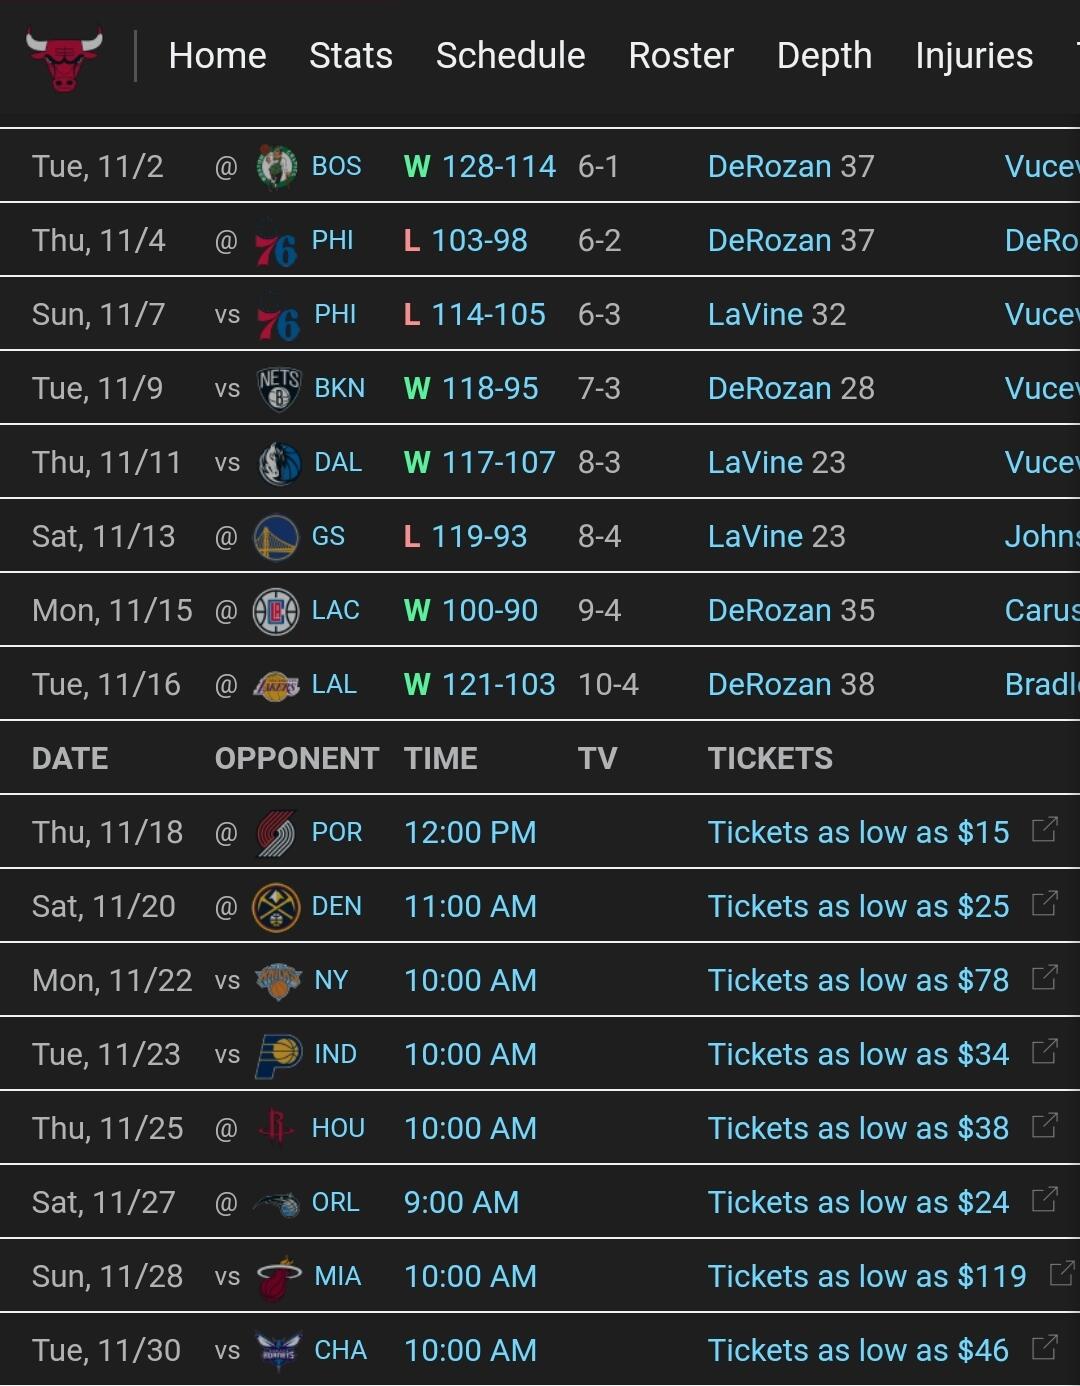Viewport: 1080px width, 1386px height.
Task: Click DeRozan 38 high scorer link
Action: coord(791,685)
